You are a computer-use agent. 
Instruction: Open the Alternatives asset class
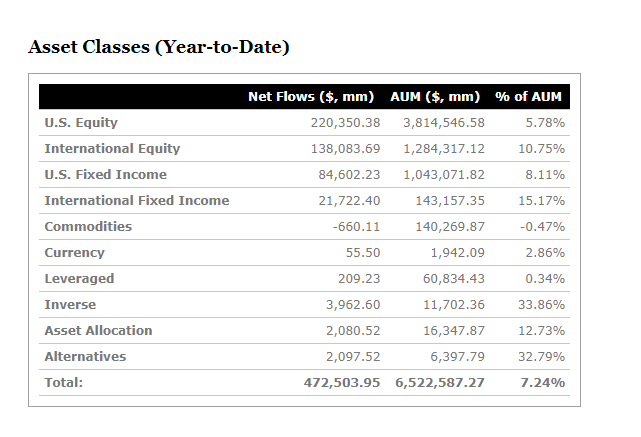click(85, 356)
